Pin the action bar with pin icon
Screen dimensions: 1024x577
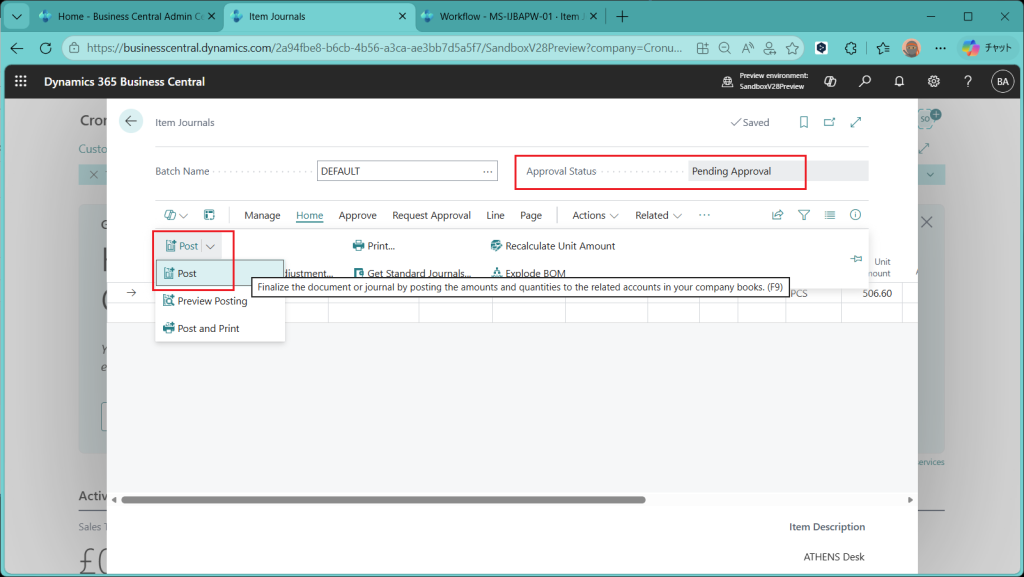(856, 259)
